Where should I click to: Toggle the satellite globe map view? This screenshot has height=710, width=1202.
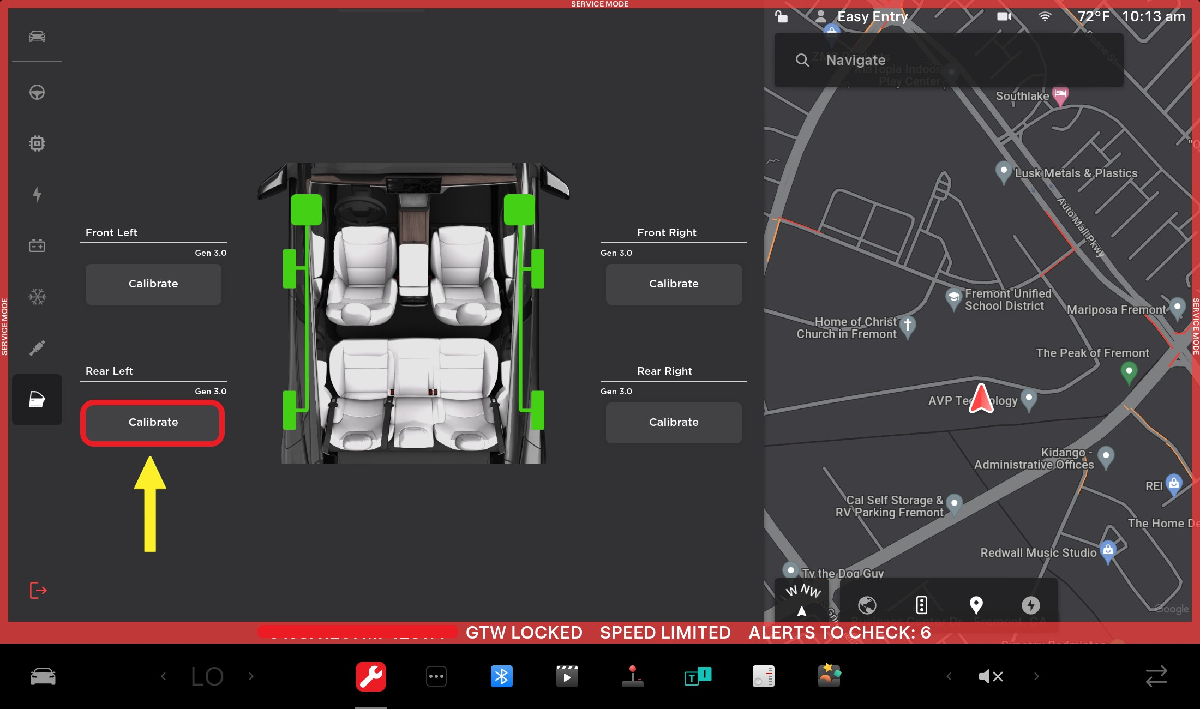(x=867, y=605)
